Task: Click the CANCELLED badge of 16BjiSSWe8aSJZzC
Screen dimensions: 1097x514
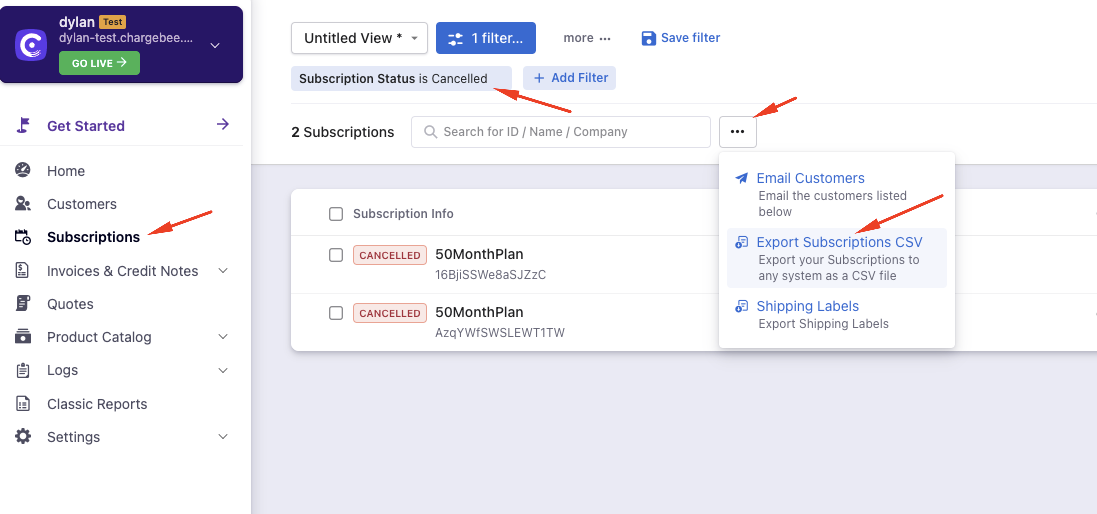Action: click(390, 255)
